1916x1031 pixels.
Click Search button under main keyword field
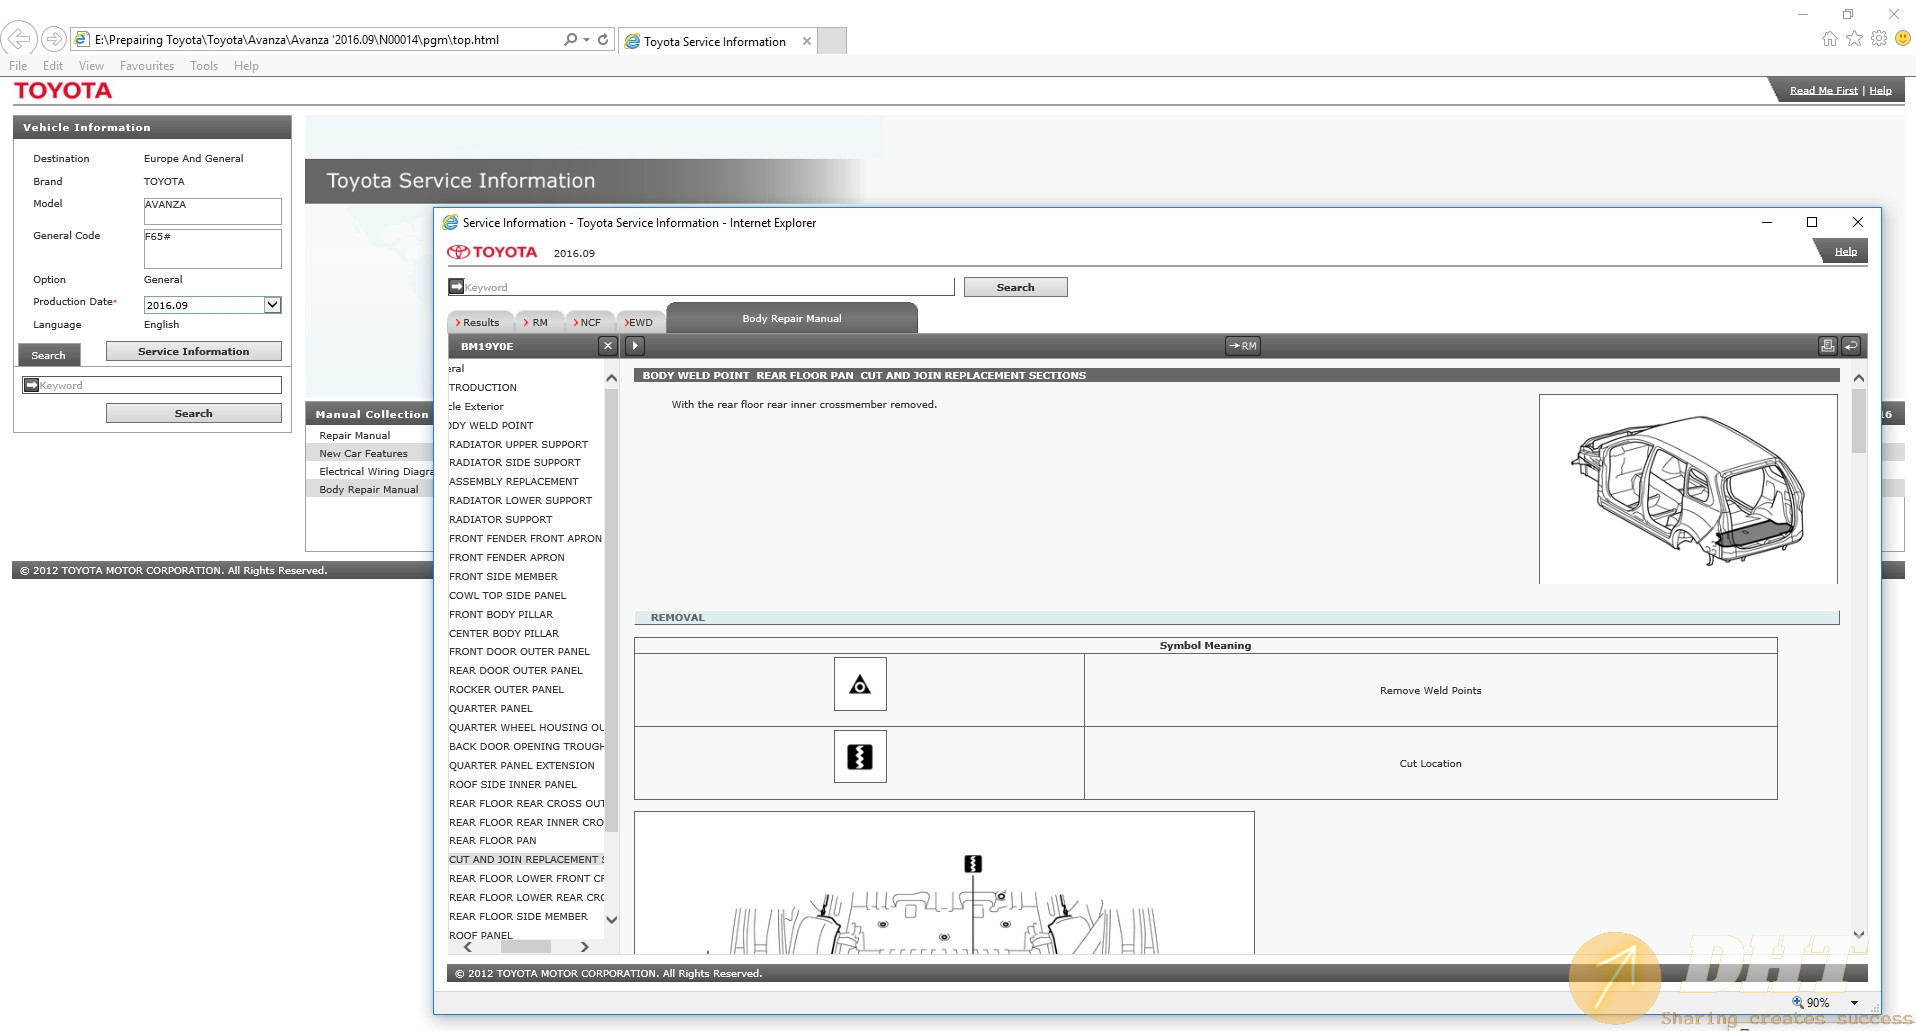(x=194, y=413)
